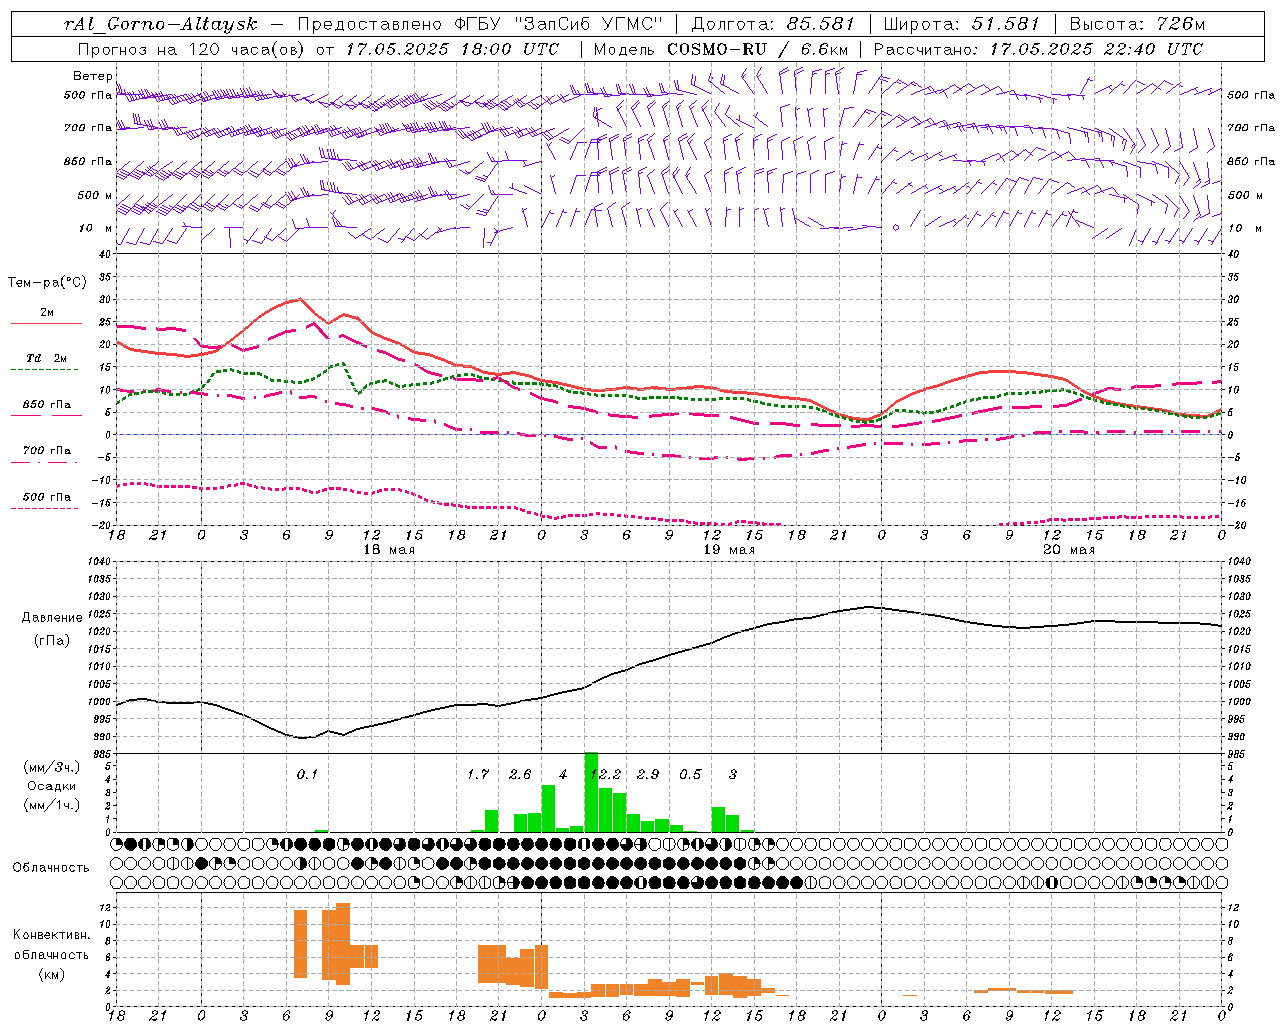Click the Давление pressure panel label
The image size is (1280, 1024).
pos(51,618)
